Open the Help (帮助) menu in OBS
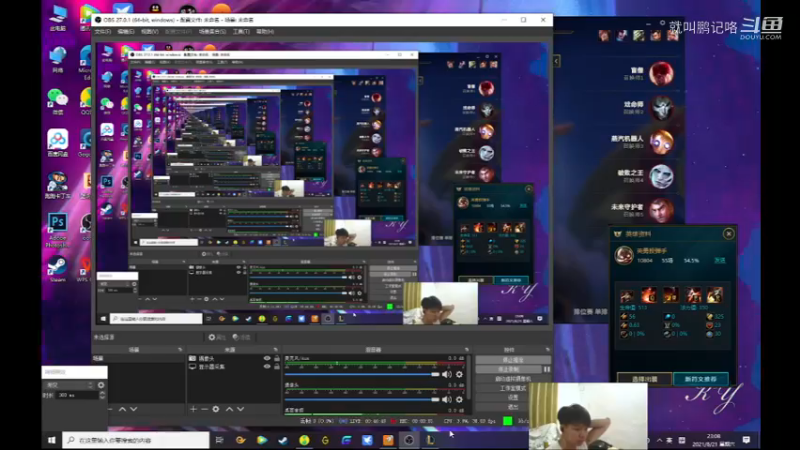 tap(265, 32)
